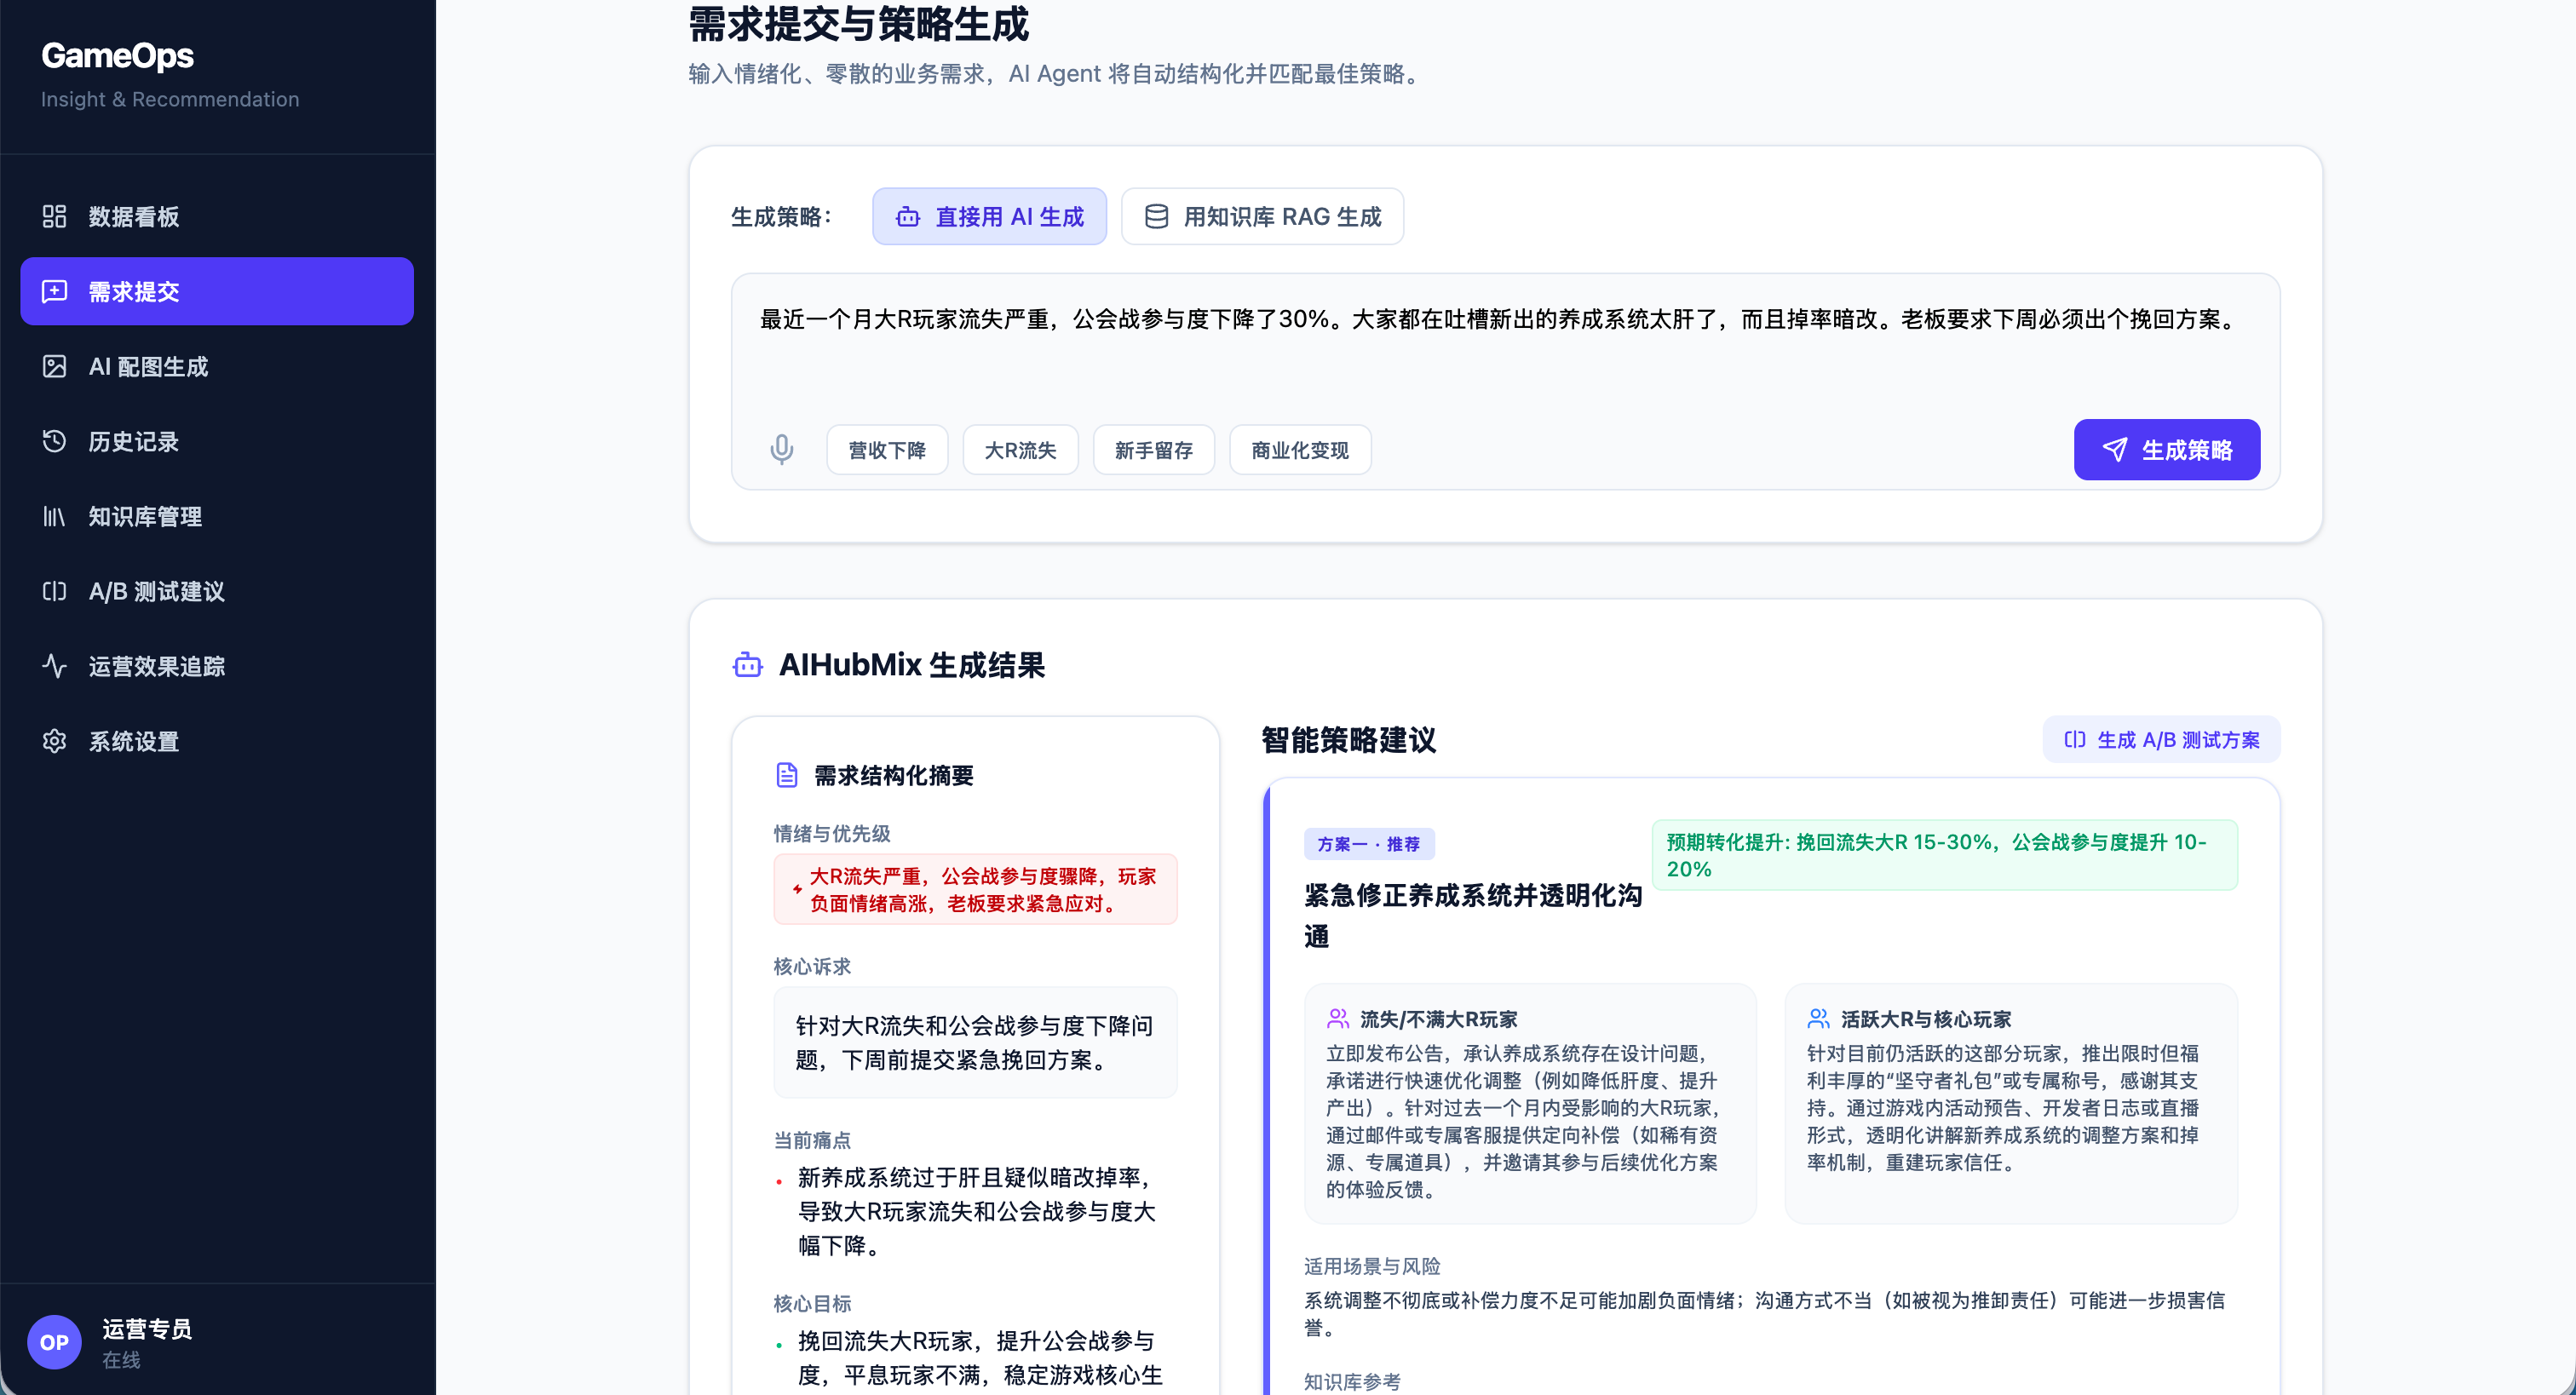This screenshot has width=2576, height=1395.
Task: Choose the 营收下降 quick tag
Action: [x=887, y=450]
